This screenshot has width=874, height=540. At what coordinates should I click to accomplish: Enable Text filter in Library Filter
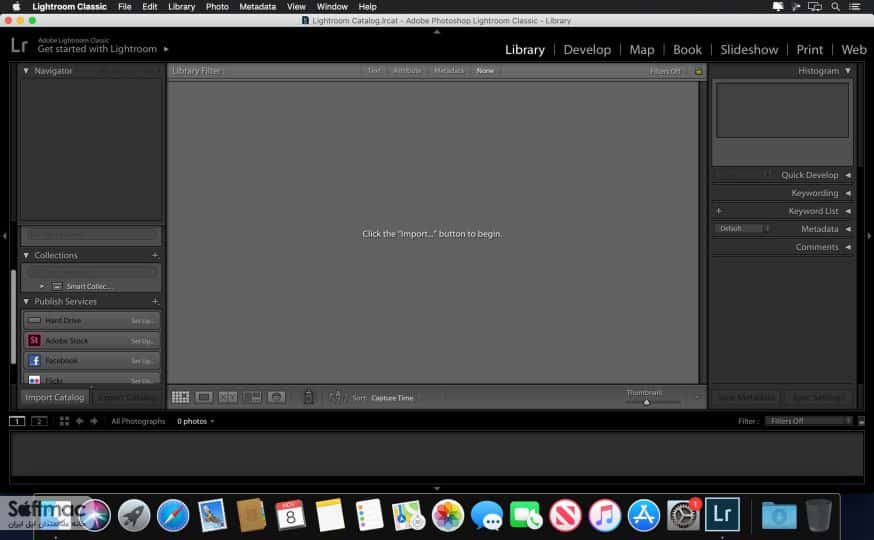(374, 71)
